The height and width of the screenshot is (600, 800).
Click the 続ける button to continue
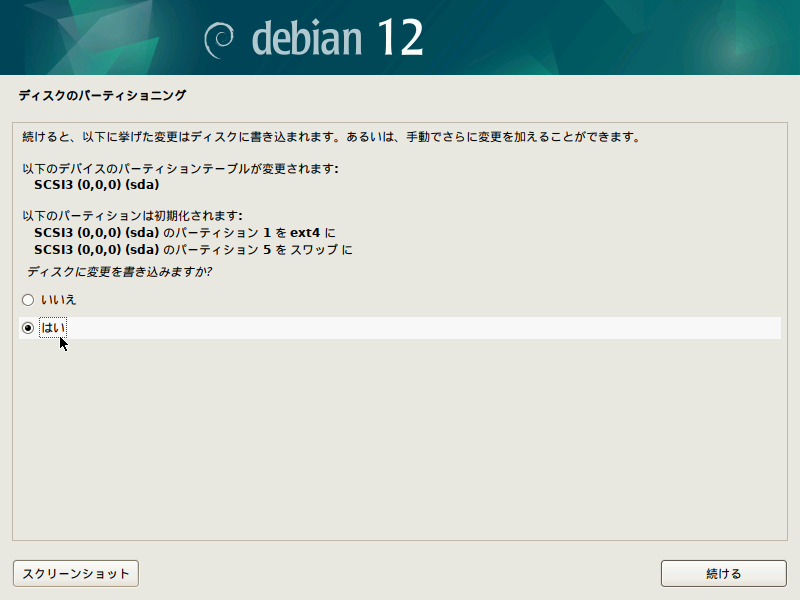pos(723,573)
